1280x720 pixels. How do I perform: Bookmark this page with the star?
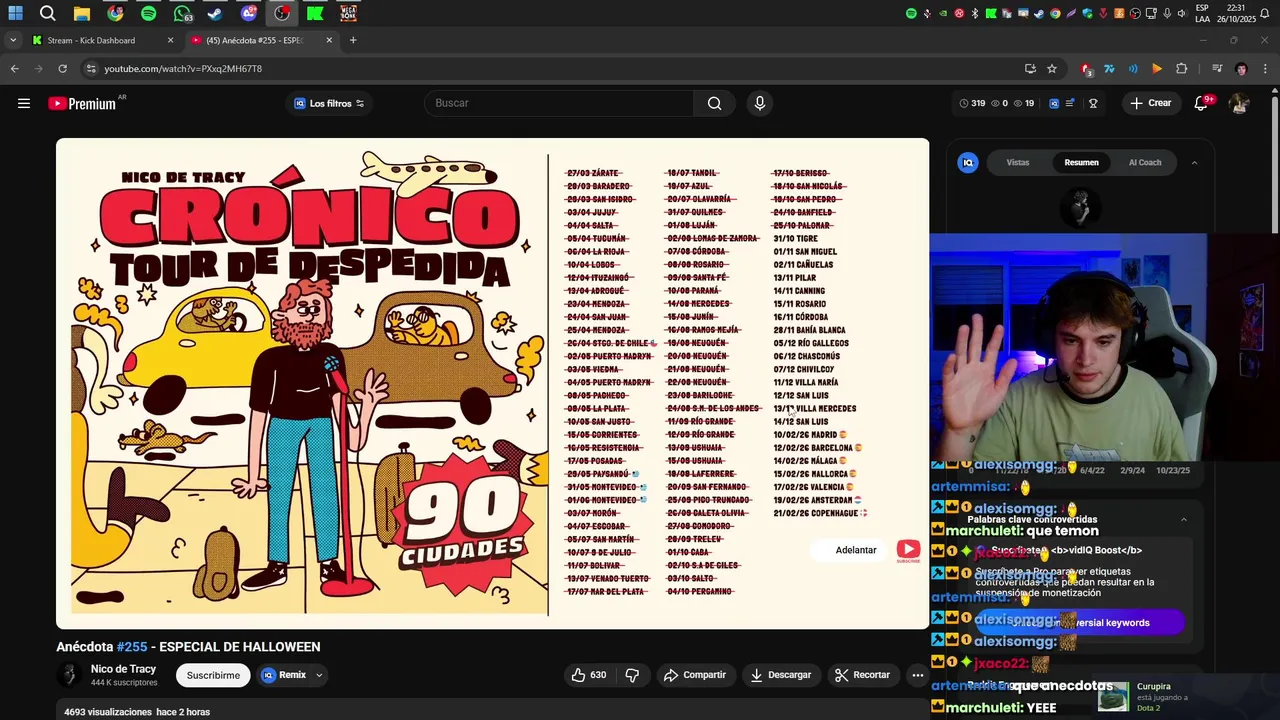[1052, 69]
